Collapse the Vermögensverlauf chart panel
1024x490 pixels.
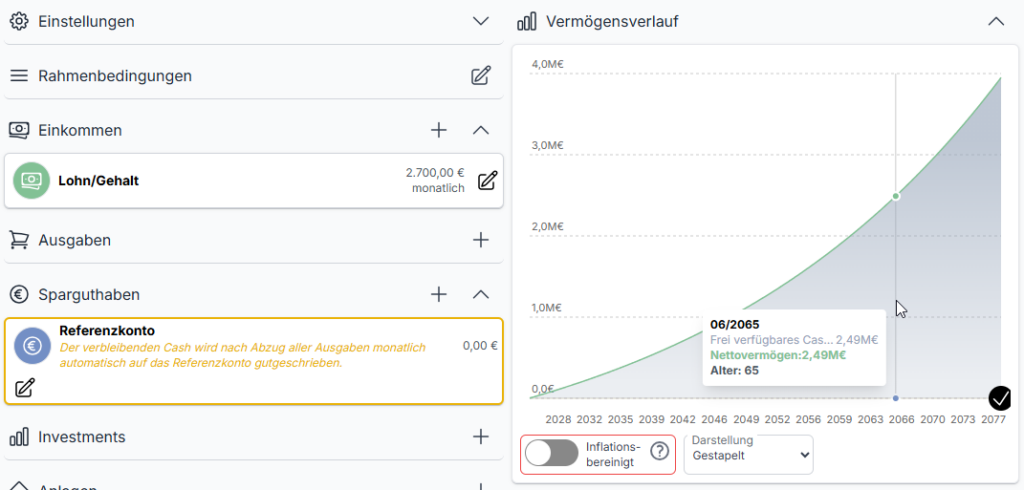coord(996,22)
